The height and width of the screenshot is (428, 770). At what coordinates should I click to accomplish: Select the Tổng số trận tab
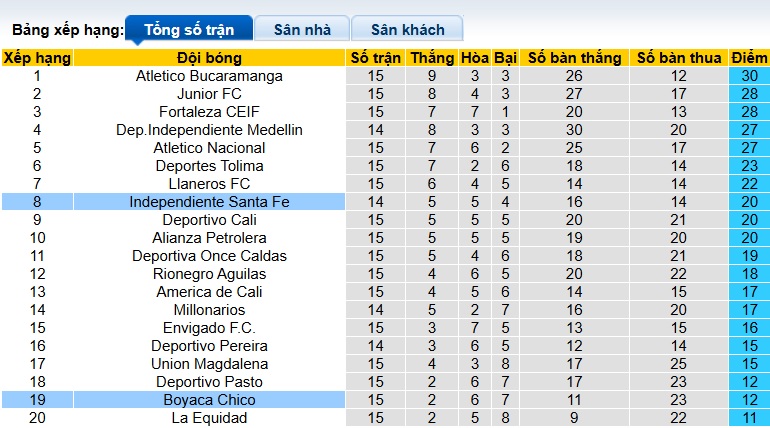click(x=187, y=29)
